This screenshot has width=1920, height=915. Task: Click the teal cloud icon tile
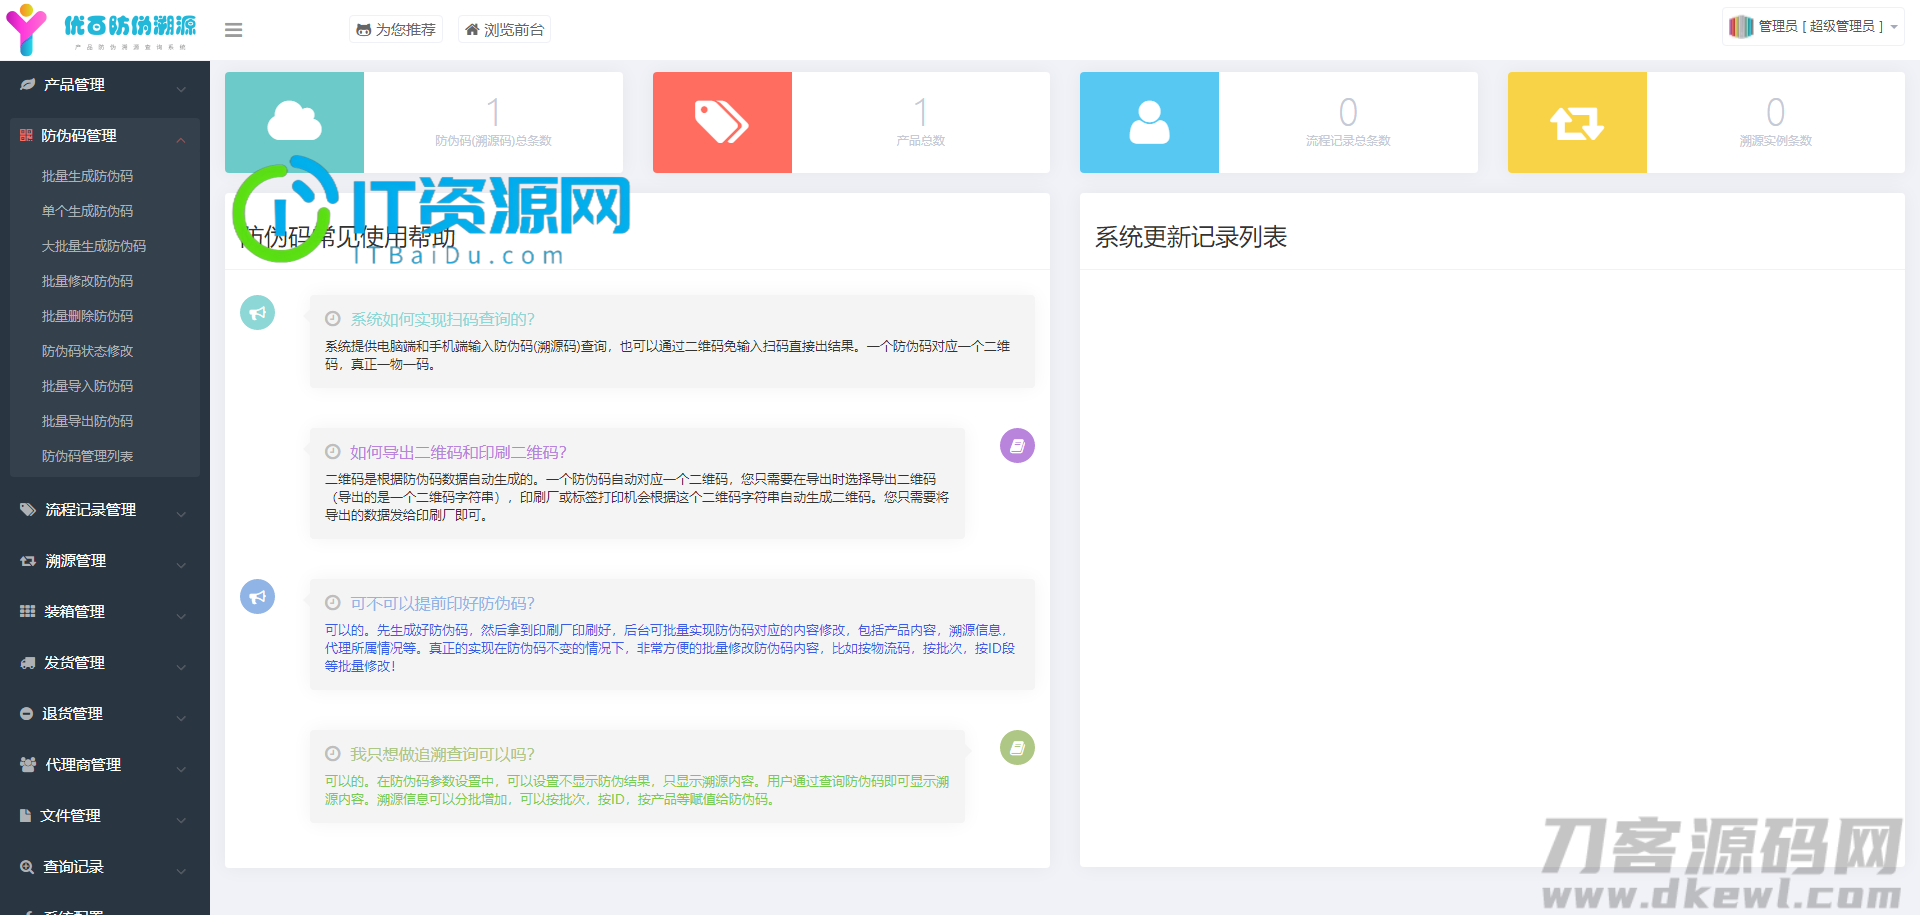(294, 122)
